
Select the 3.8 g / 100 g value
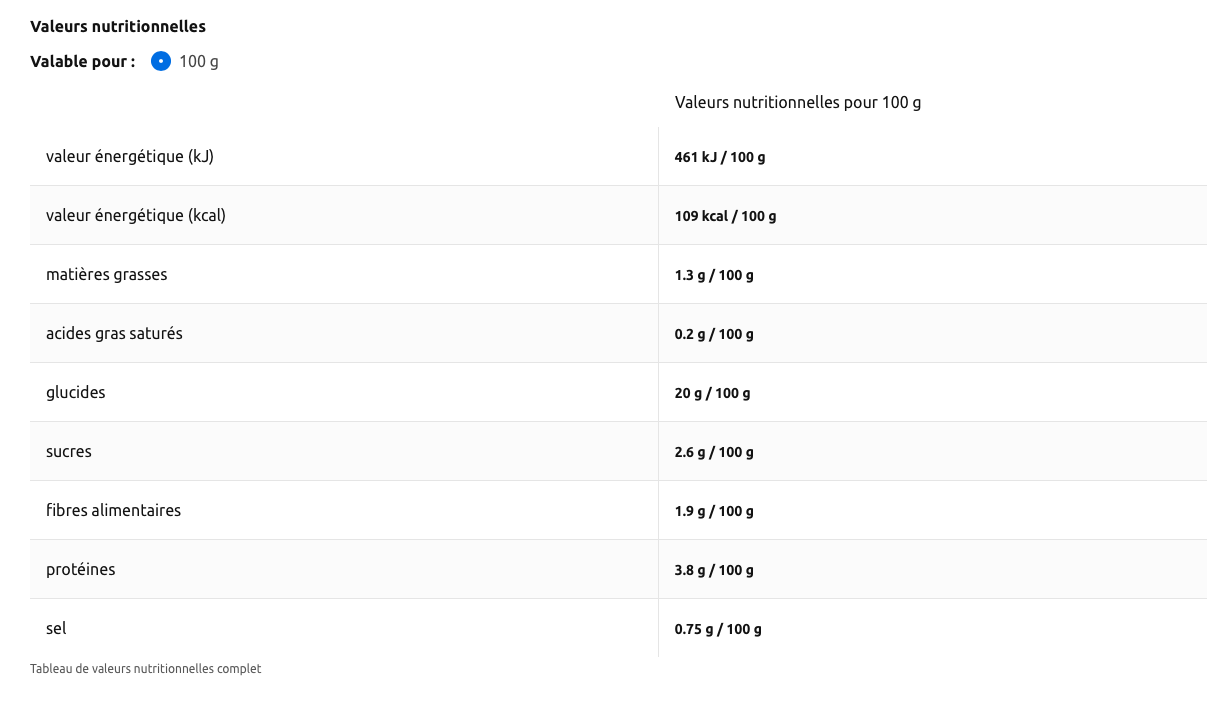(714, 570)
